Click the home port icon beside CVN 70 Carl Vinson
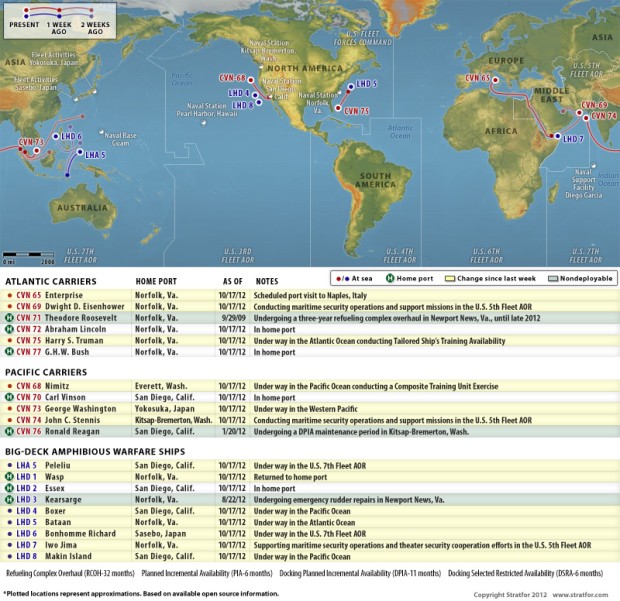 [9, 397]
